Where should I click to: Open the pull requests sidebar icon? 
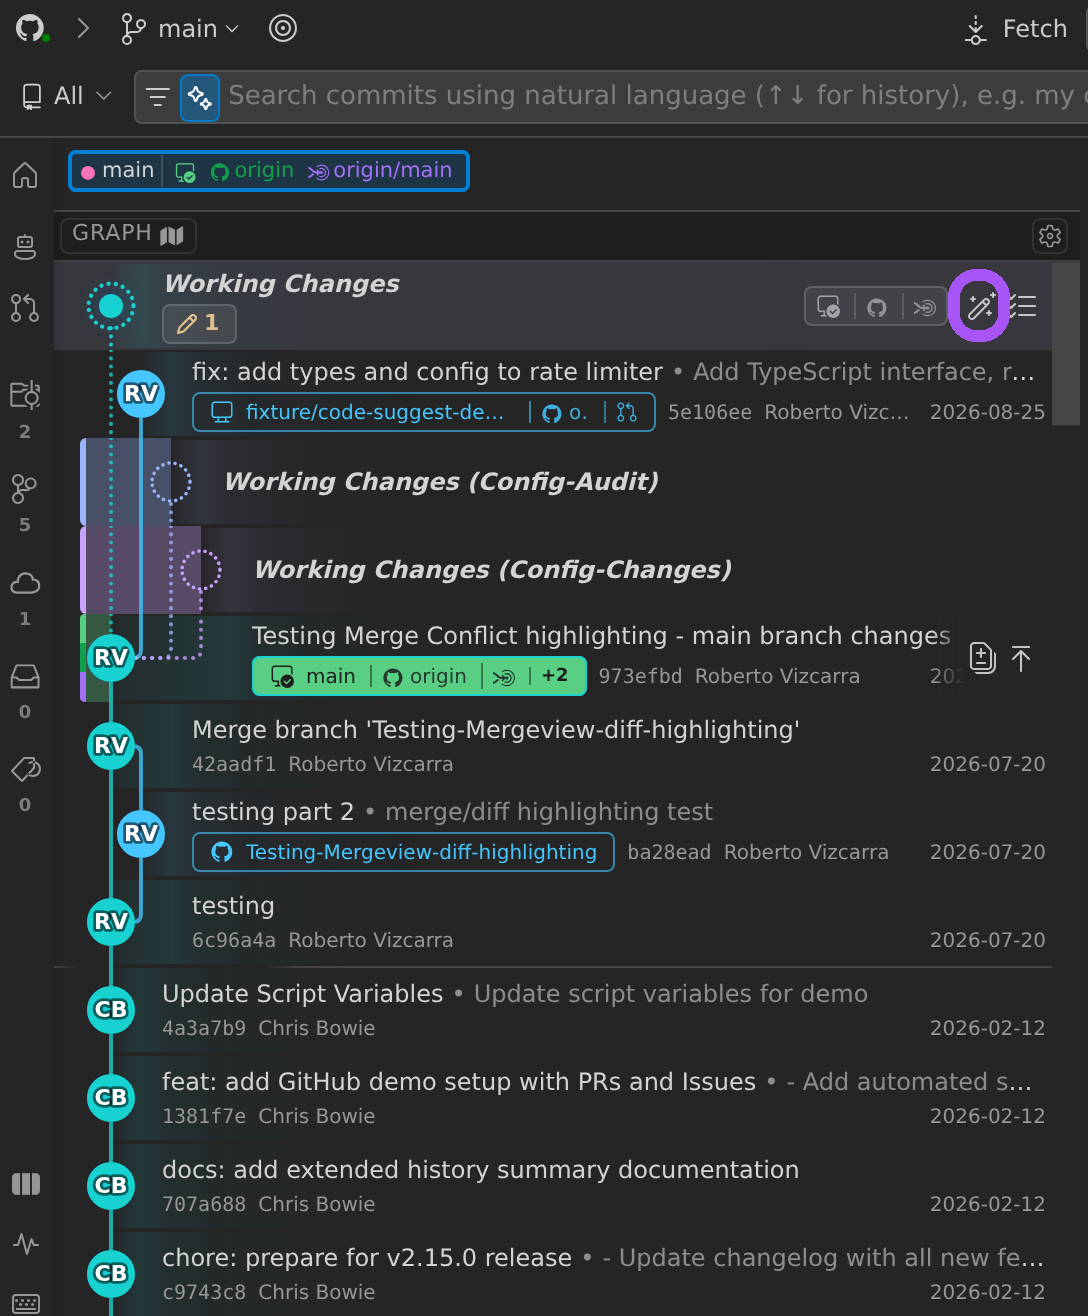[25, 308]
